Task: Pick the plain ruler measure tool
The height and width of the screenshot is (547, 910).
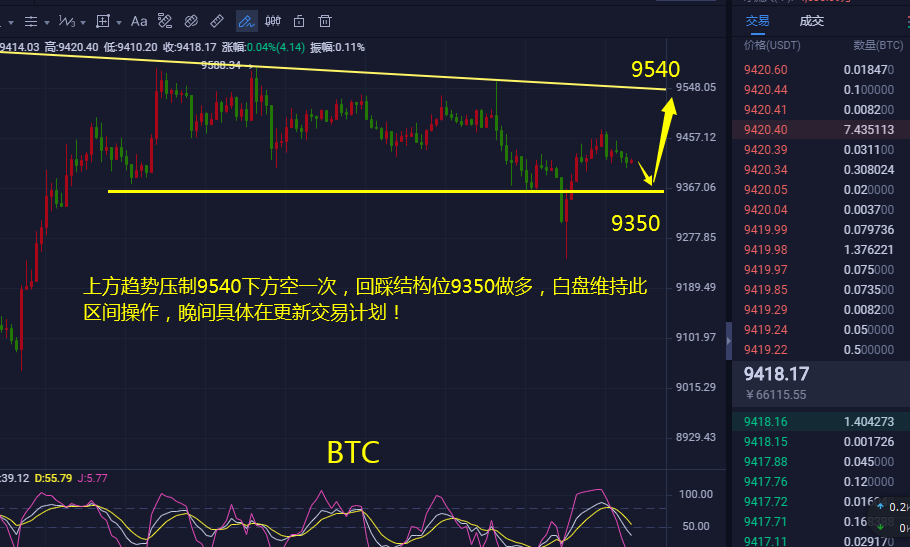Action: [217, 21]
